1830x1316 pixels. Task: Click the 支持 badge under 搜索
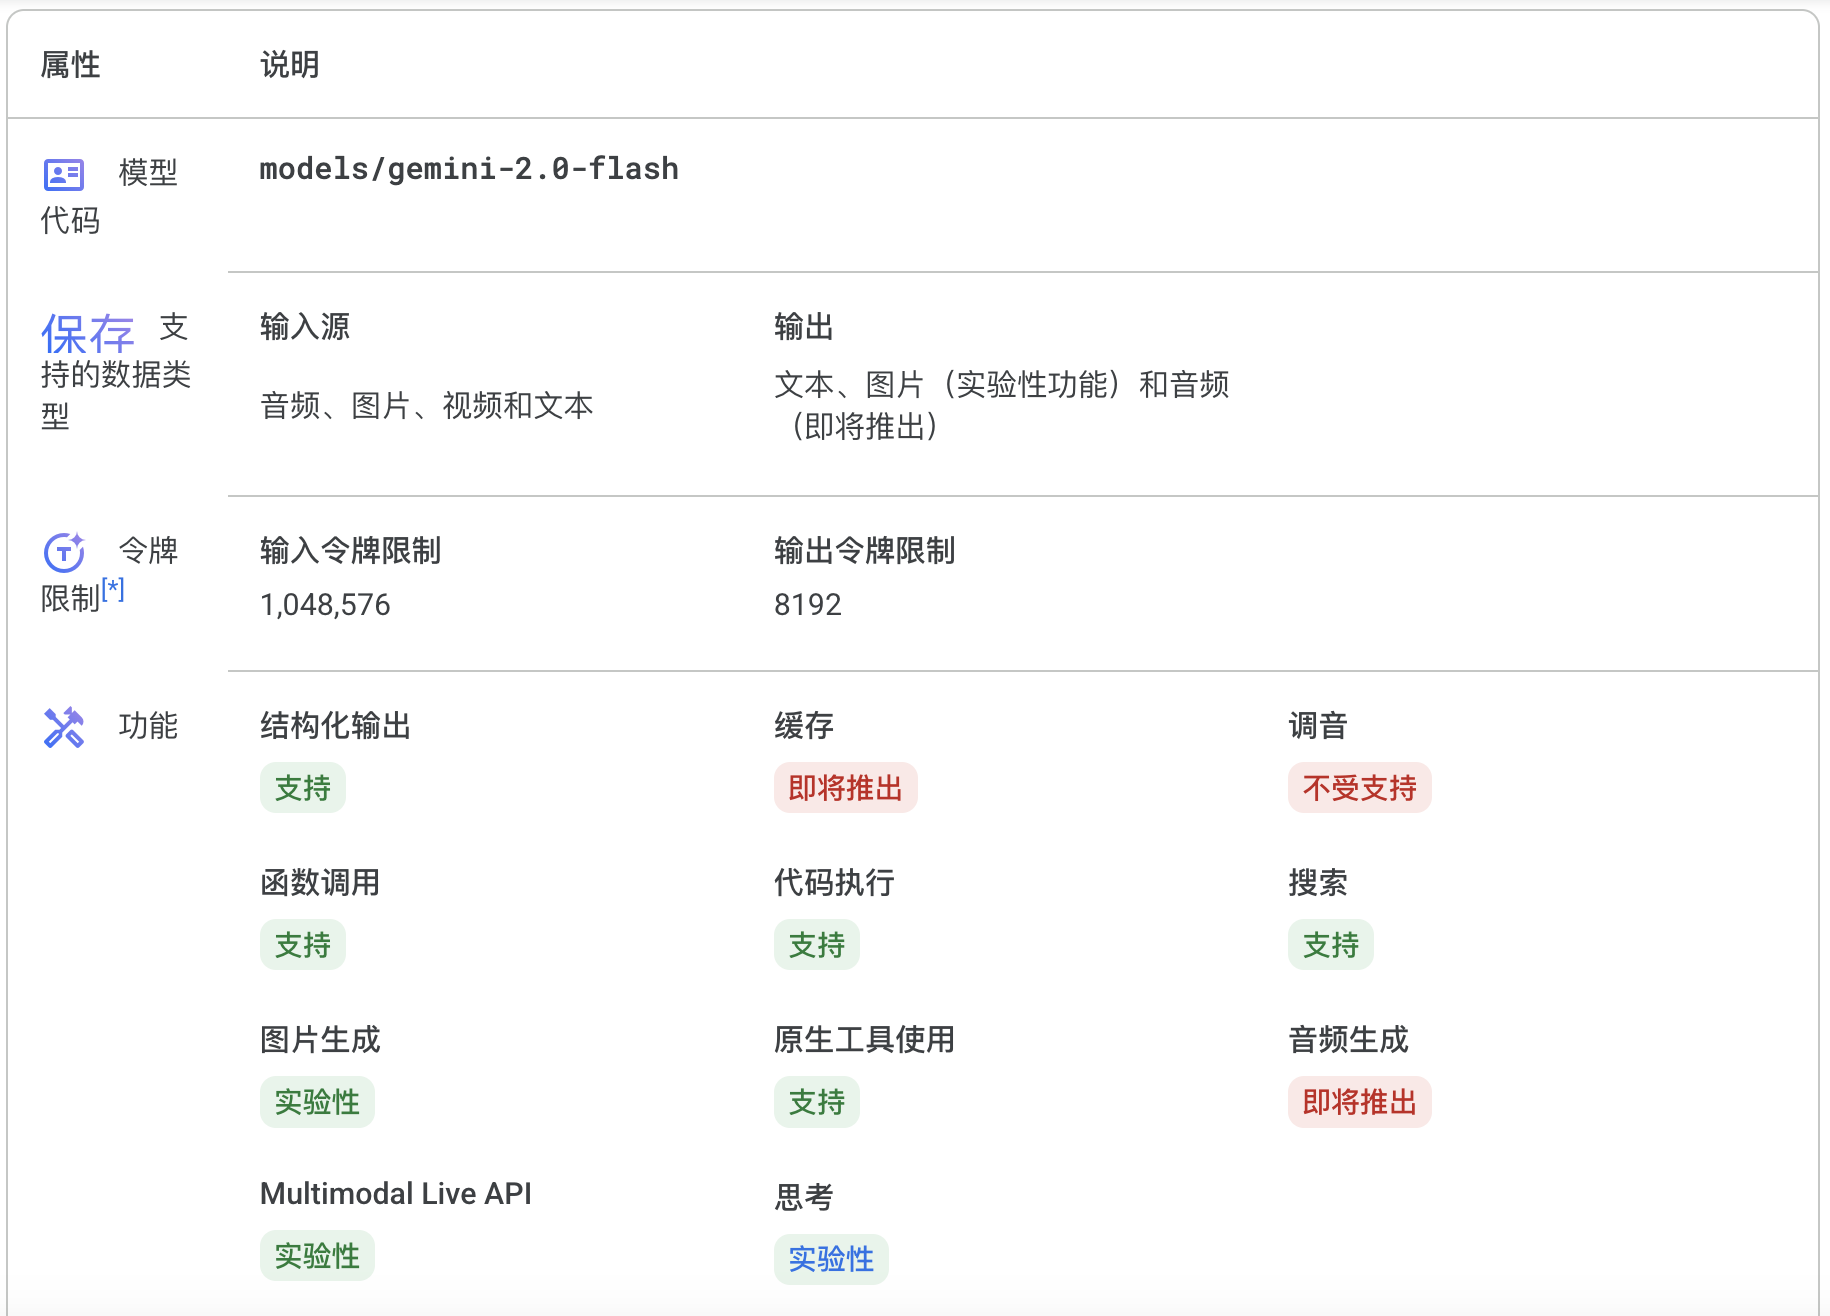[1330, 945]
